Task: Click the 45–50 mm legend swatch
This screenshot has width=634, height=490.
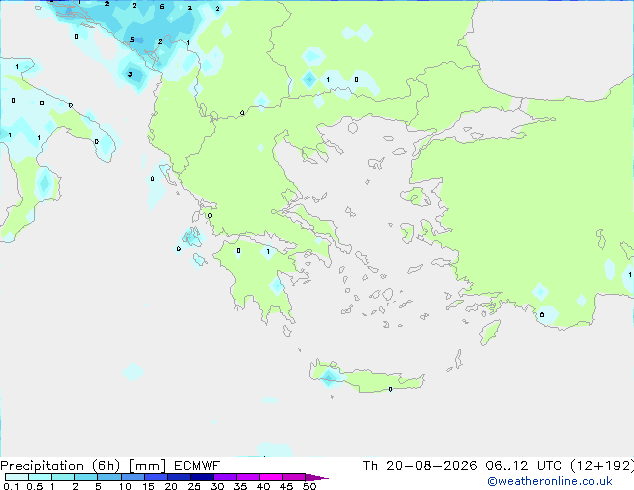Action: (x=294, y=477)
